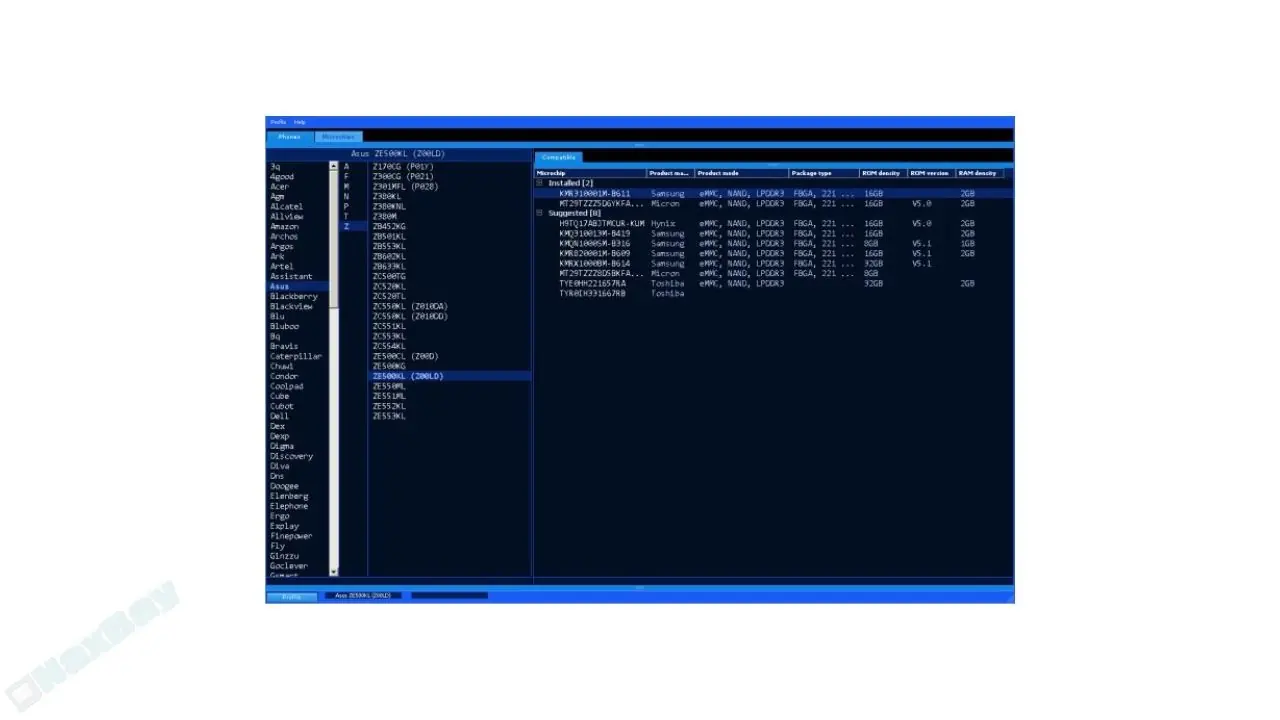Sort by the Microchip column header

[x=591, y=173]
